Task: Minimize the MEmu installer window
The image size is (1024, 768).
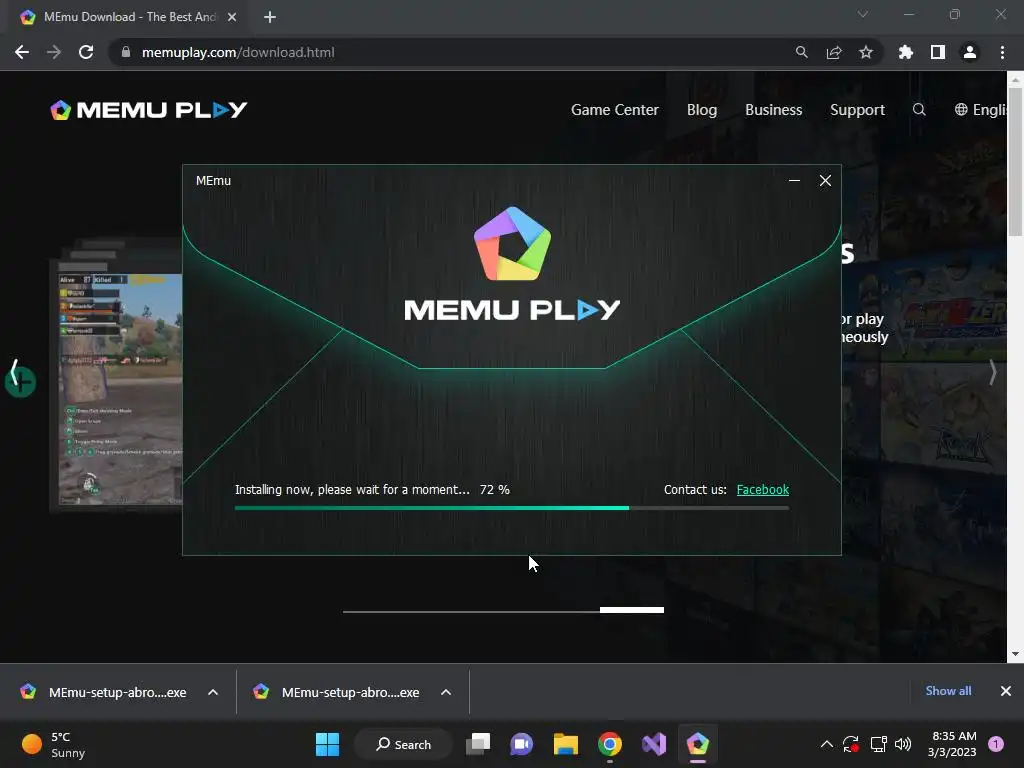Action: [794, 180]
